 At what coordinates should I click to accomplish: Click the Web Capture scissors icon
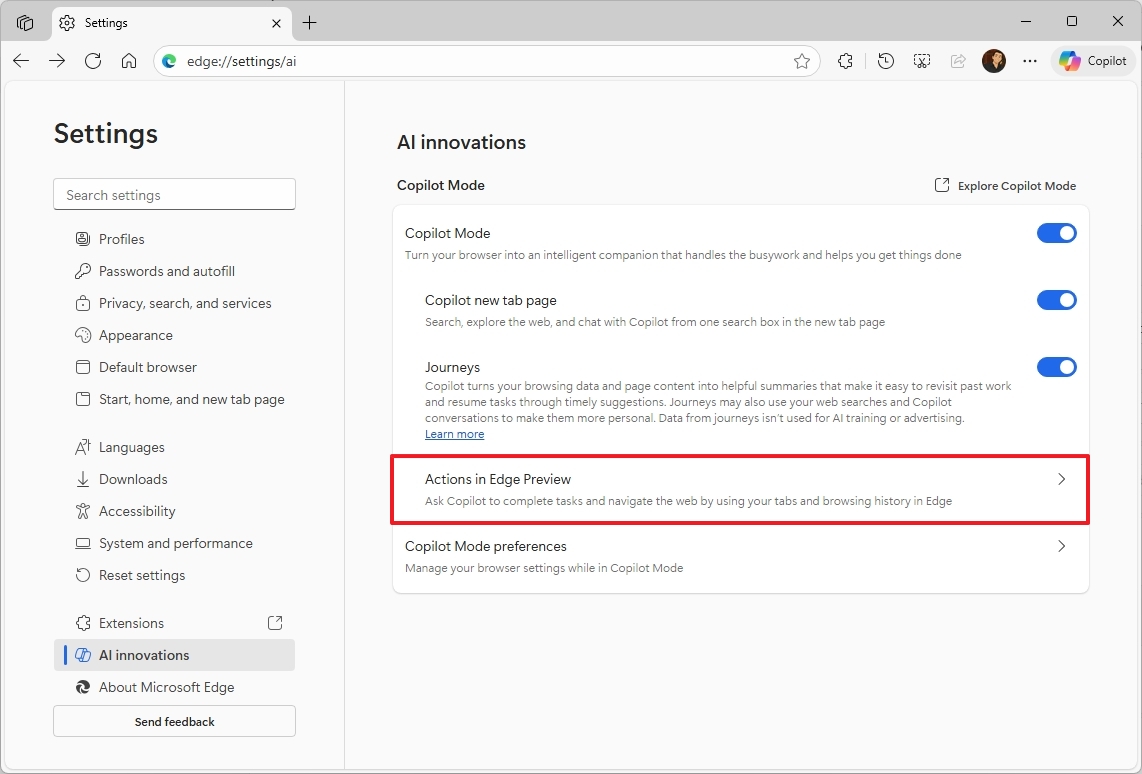(x=921, y=61)
